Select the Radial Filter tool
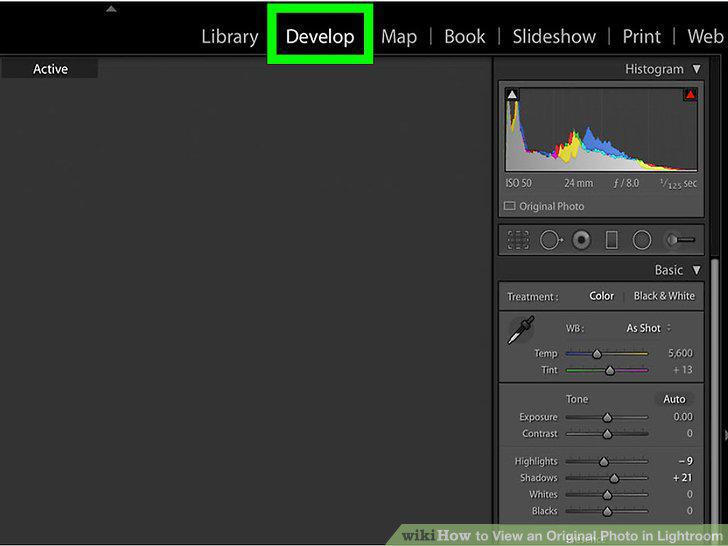728x546 pixels. 642,240
